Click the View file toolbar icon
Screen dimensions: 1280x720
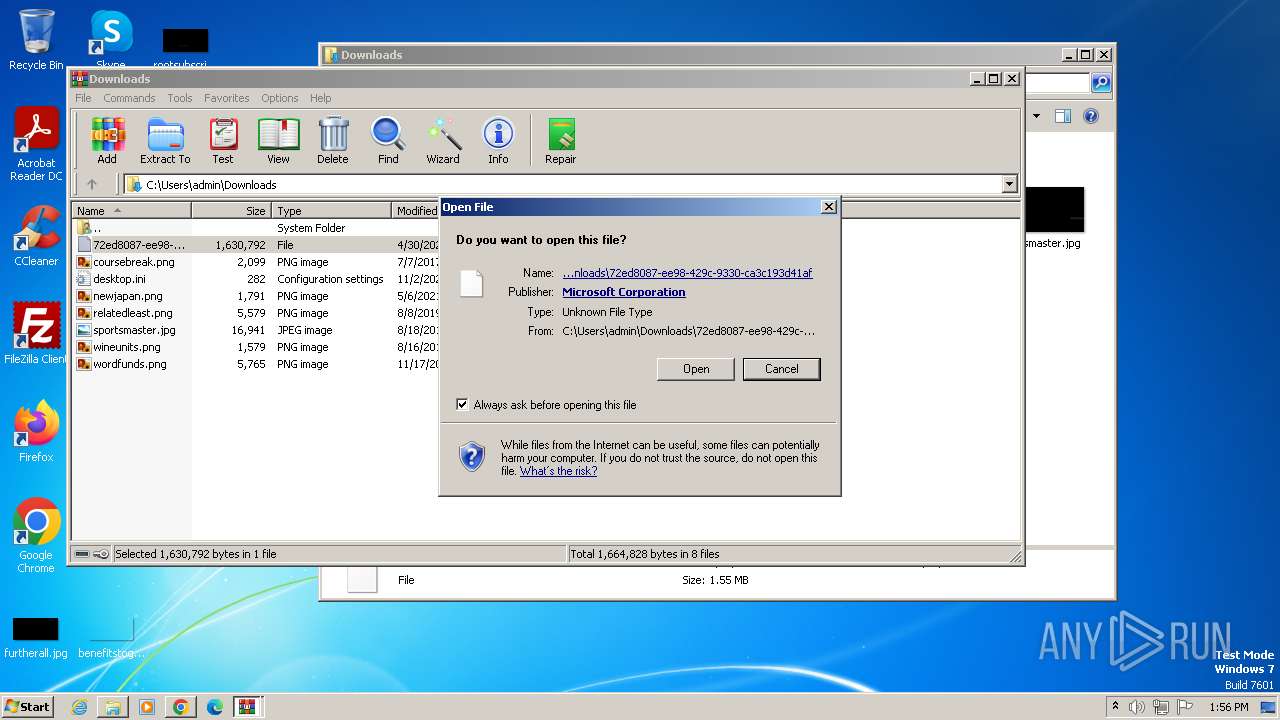278,141
